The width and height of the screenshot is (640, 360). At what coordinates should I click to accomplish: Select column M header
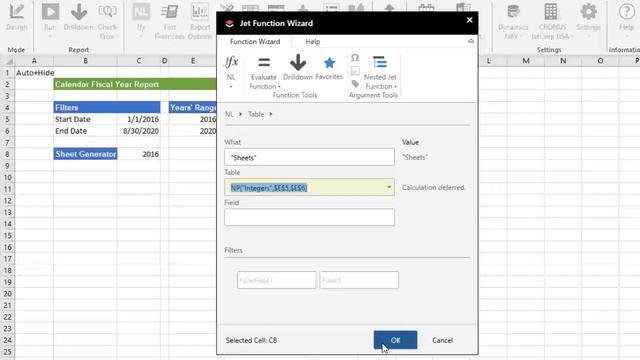pyautogui.click(x=526, y=61)
